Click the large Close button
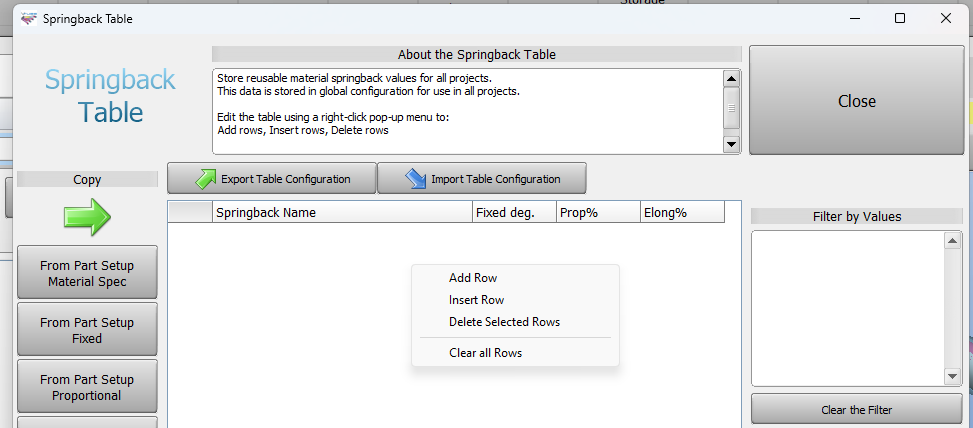 (x=857, y=100)
